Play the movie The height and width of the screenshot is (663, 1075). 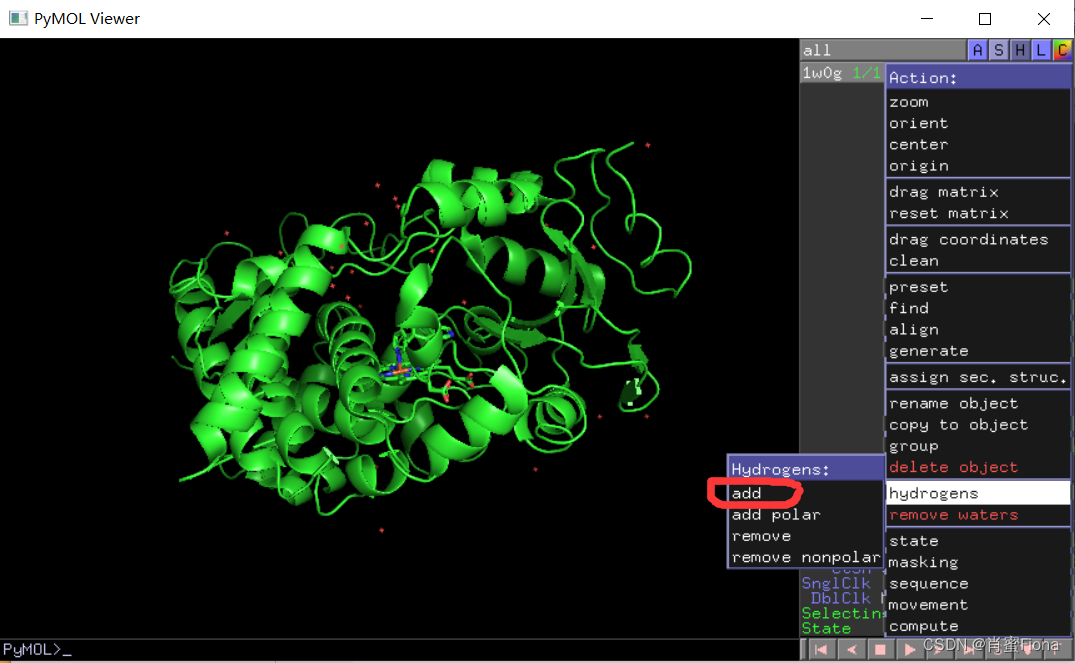pyautogui.click(x=909, y=649)
